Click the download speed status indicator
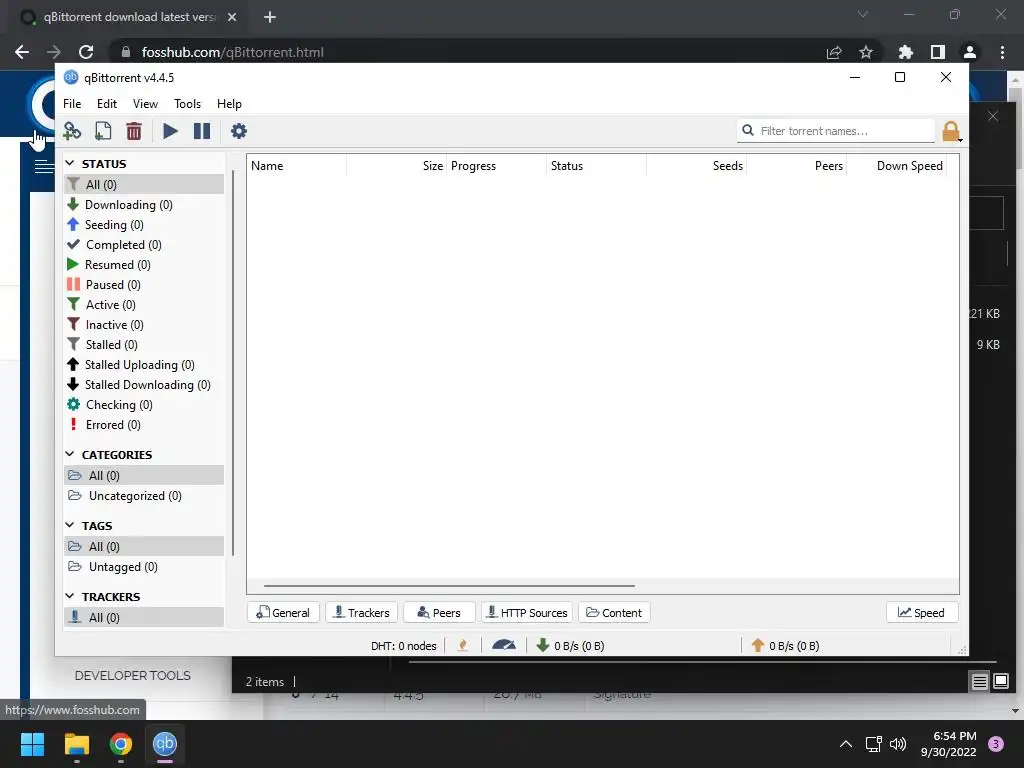 [570, 646]
